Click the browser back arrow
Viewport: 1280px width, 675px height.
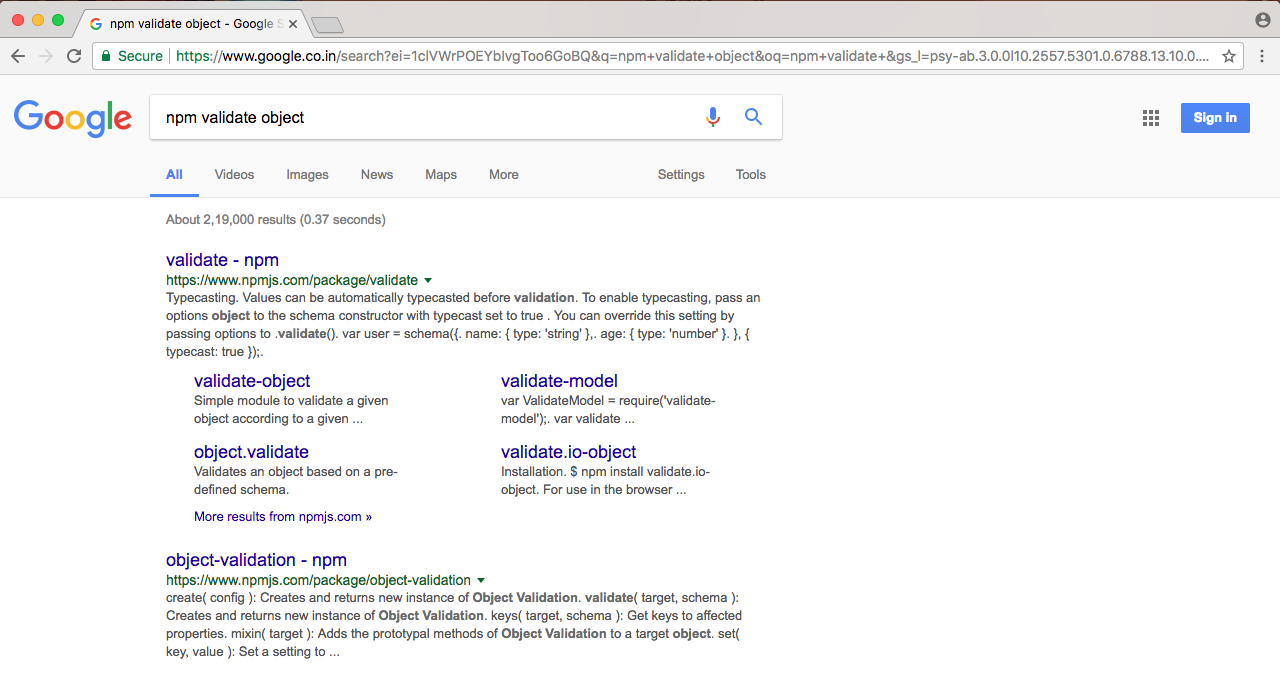[18, 56]
